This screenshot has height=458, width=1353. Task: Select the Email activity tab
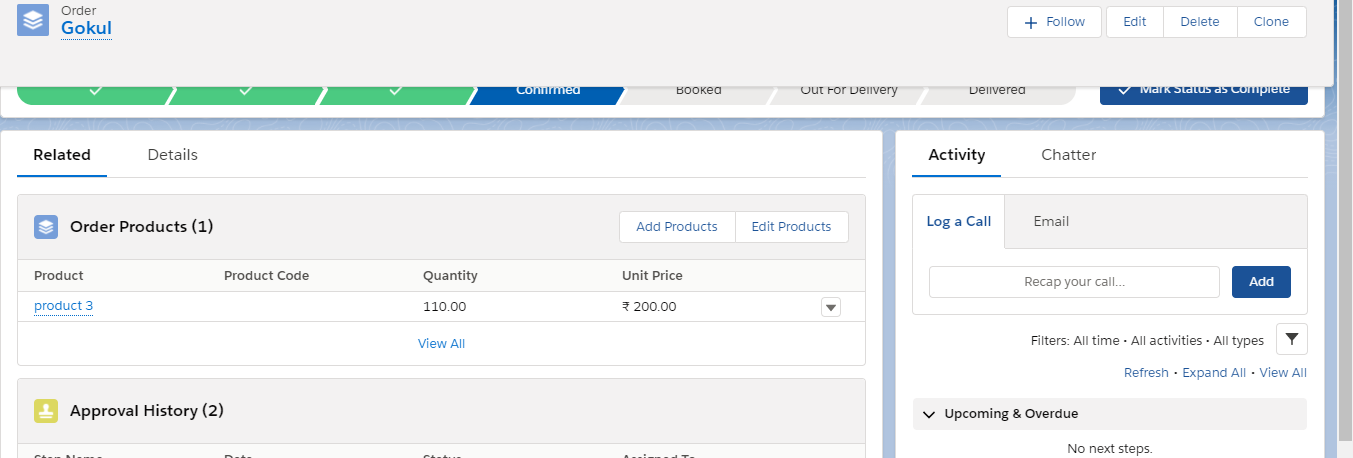[1051, 222]
